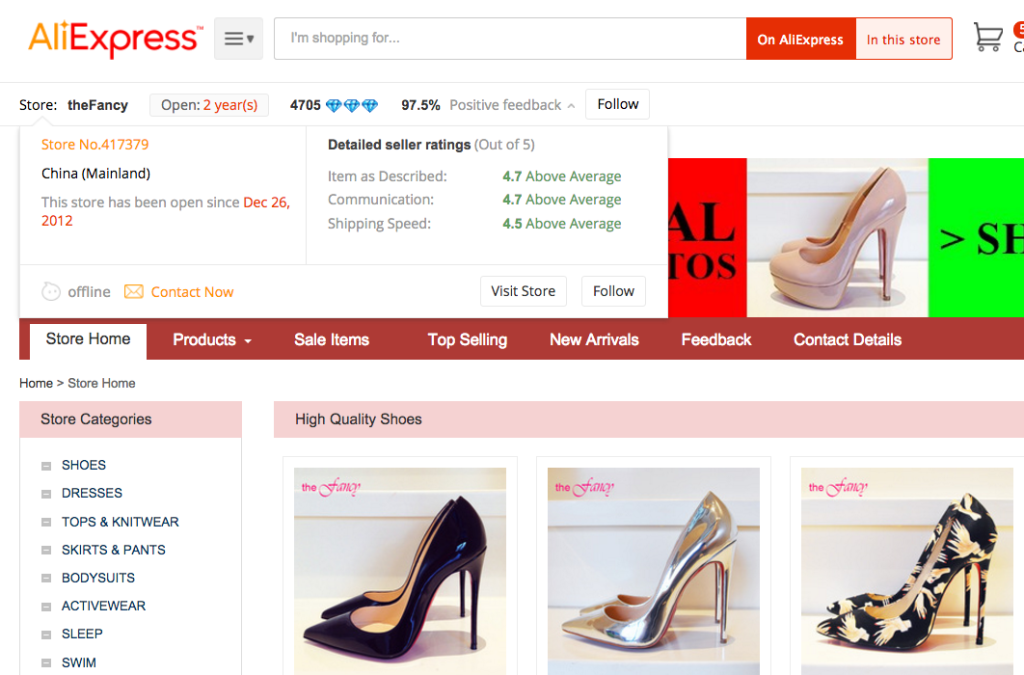Switch to Store Home tab

[x=88, y=339]
